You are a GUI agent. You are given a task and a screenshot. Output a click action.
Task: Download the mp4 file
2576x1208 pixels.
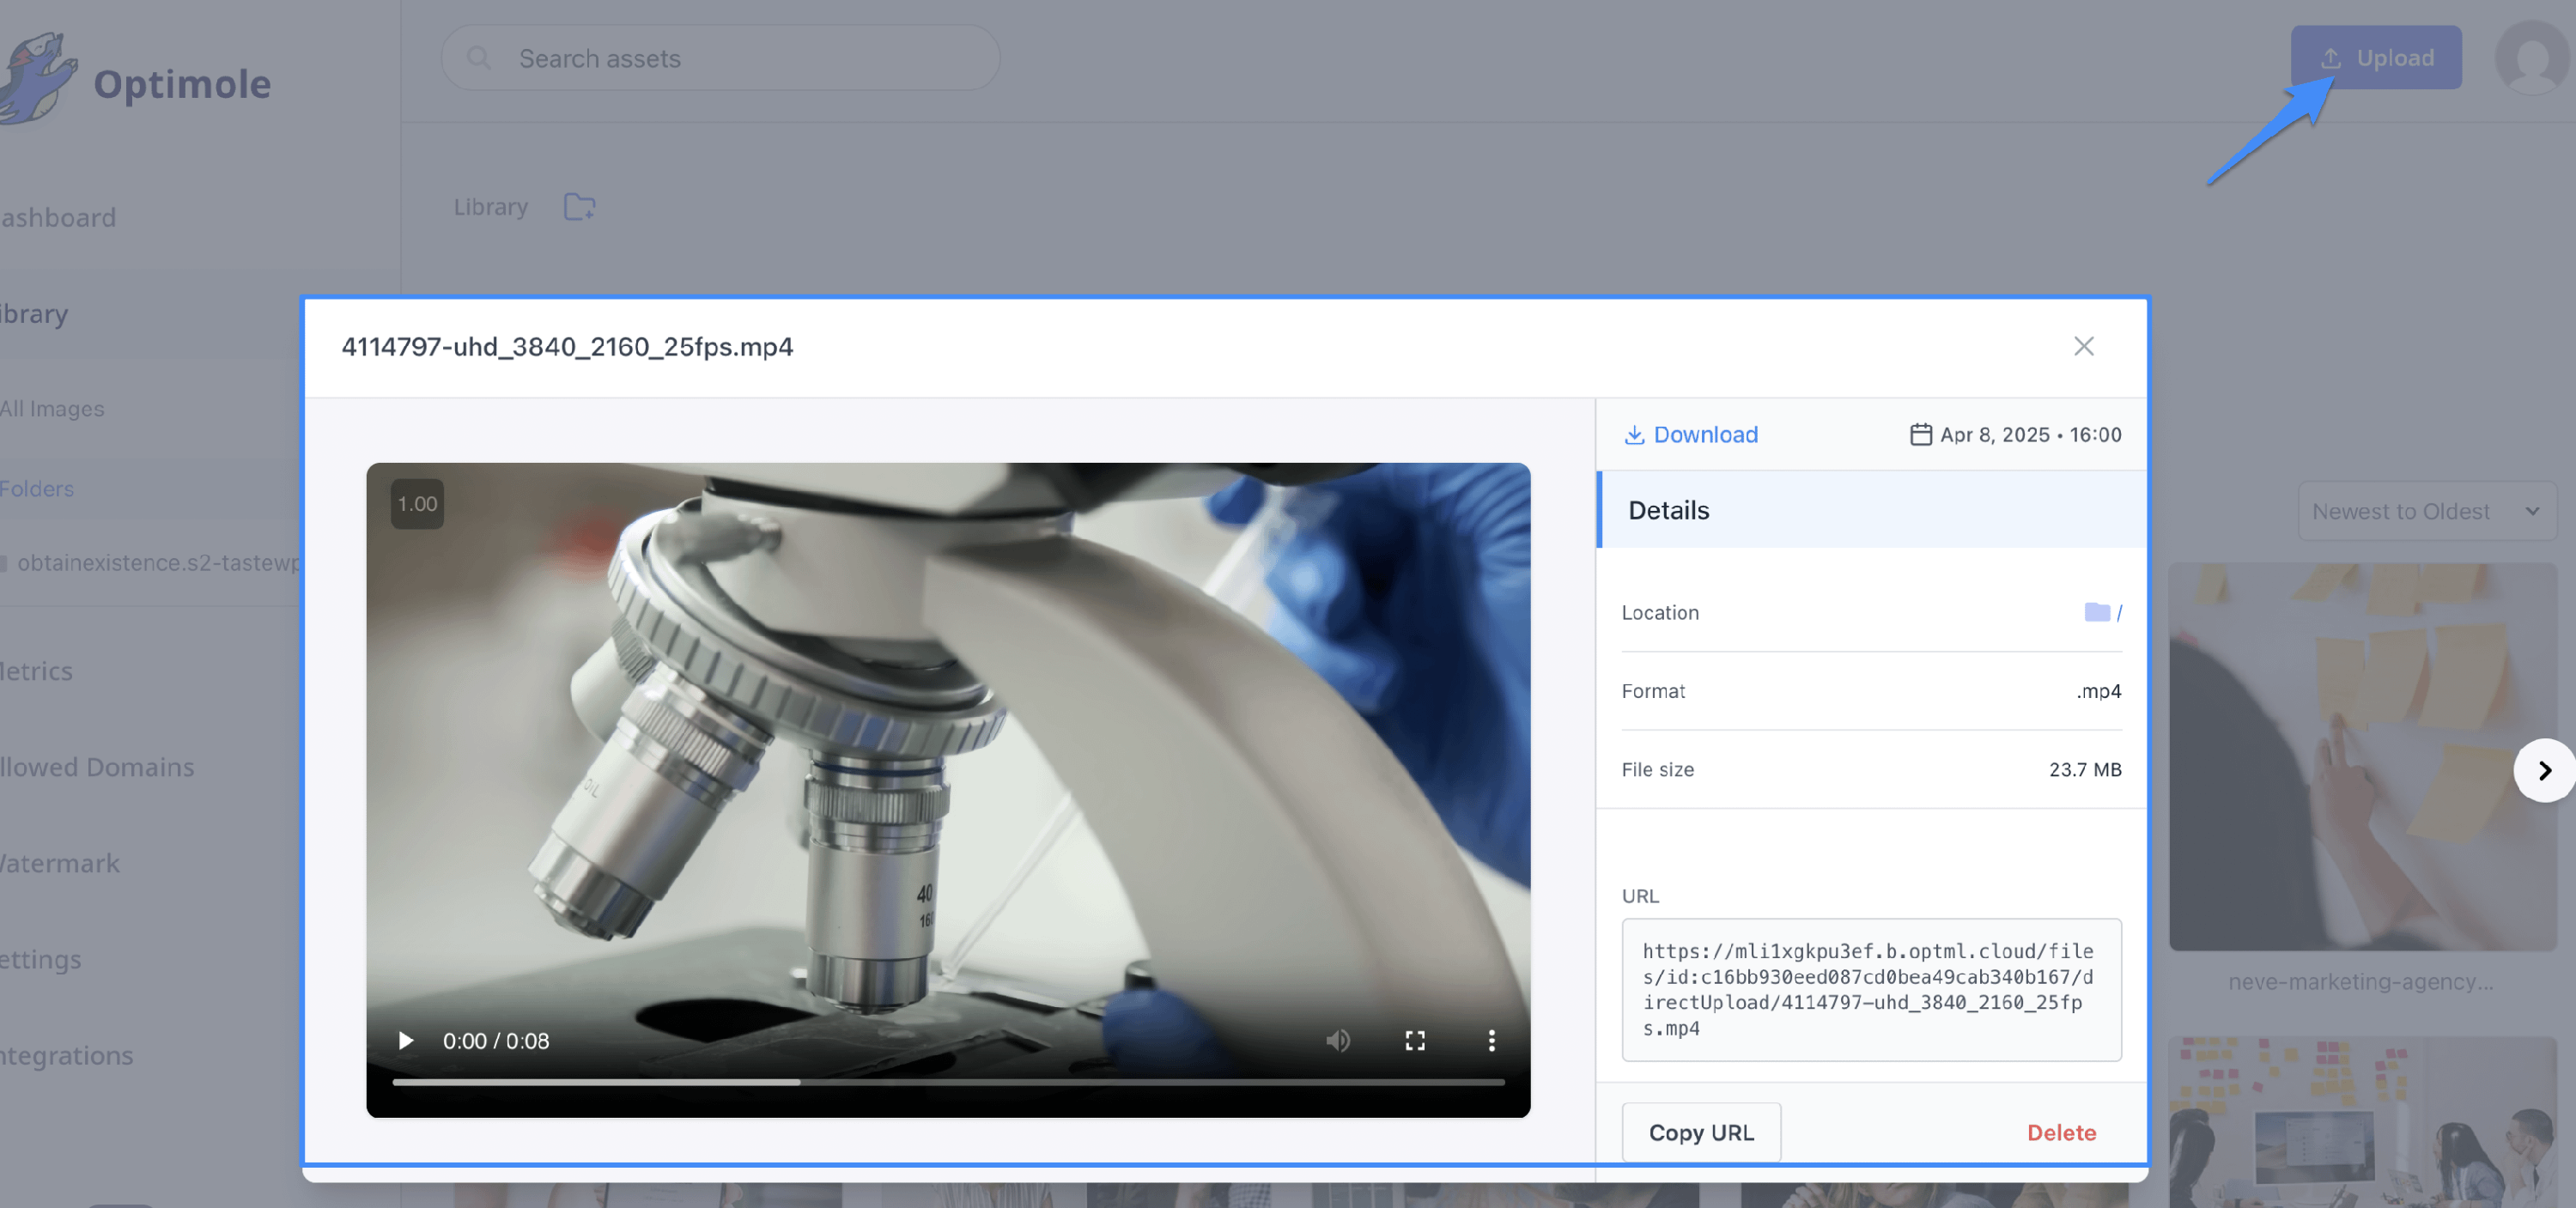(x=1690, y=434)
